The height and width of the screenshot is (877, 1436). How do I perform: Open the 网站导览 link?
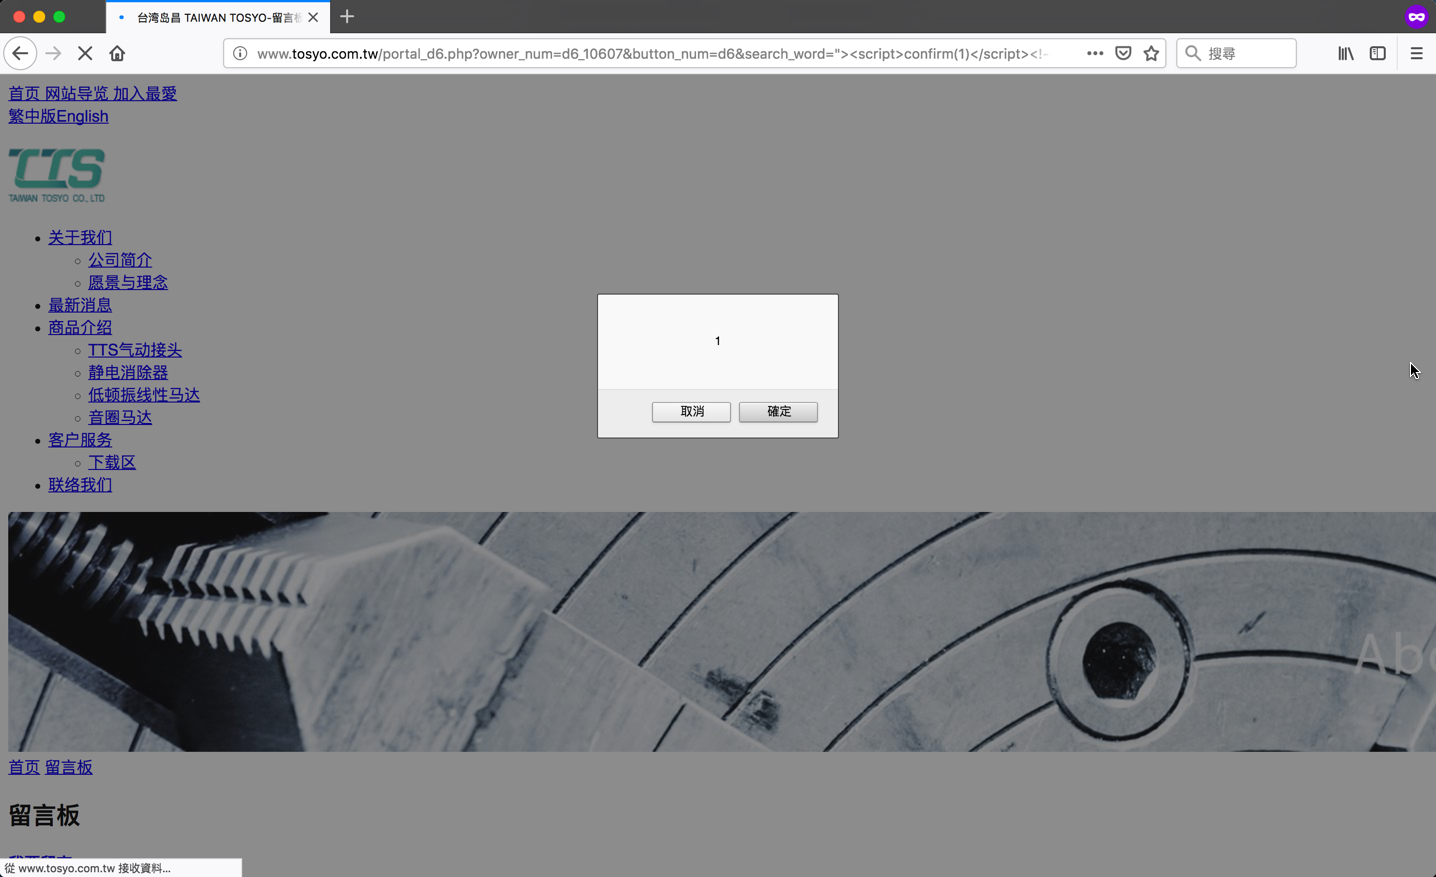pos(76,93)
